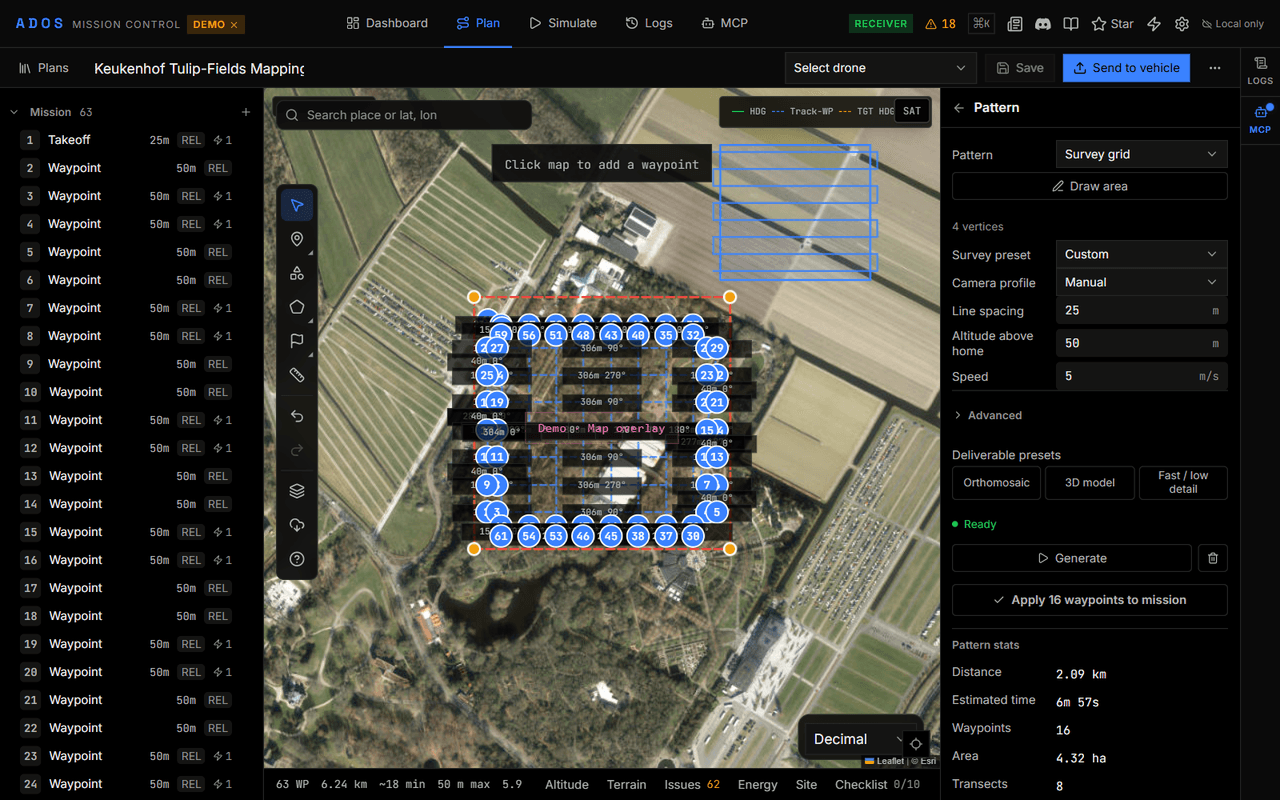Viewport: 1280px width, 800px height.
Task: Open the LOGS side panel icon
Action: click(x=1260, y=70)
